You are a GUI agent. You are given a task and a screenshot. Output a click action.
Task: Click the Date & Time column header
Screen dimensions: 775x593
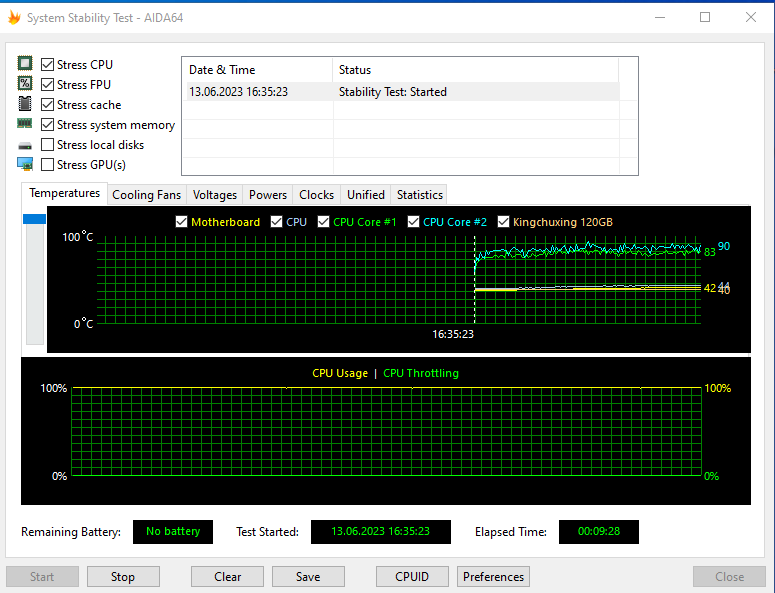pyautogui.click(x=257, y=70)
